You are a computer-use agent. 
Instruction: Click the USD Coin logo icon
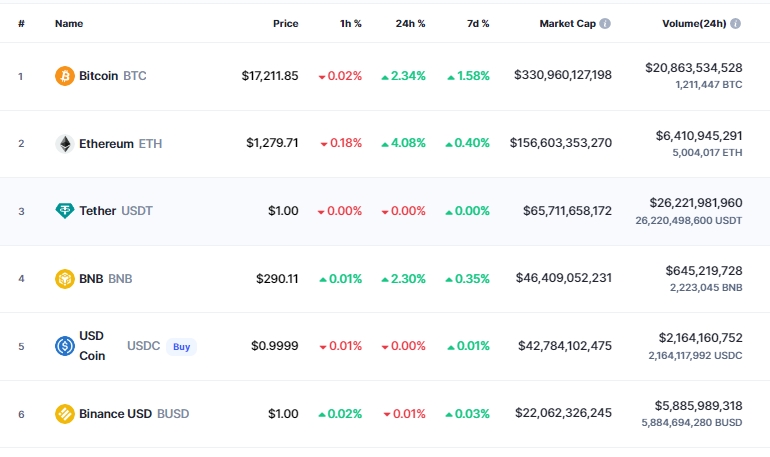click(x=64, y=346)
